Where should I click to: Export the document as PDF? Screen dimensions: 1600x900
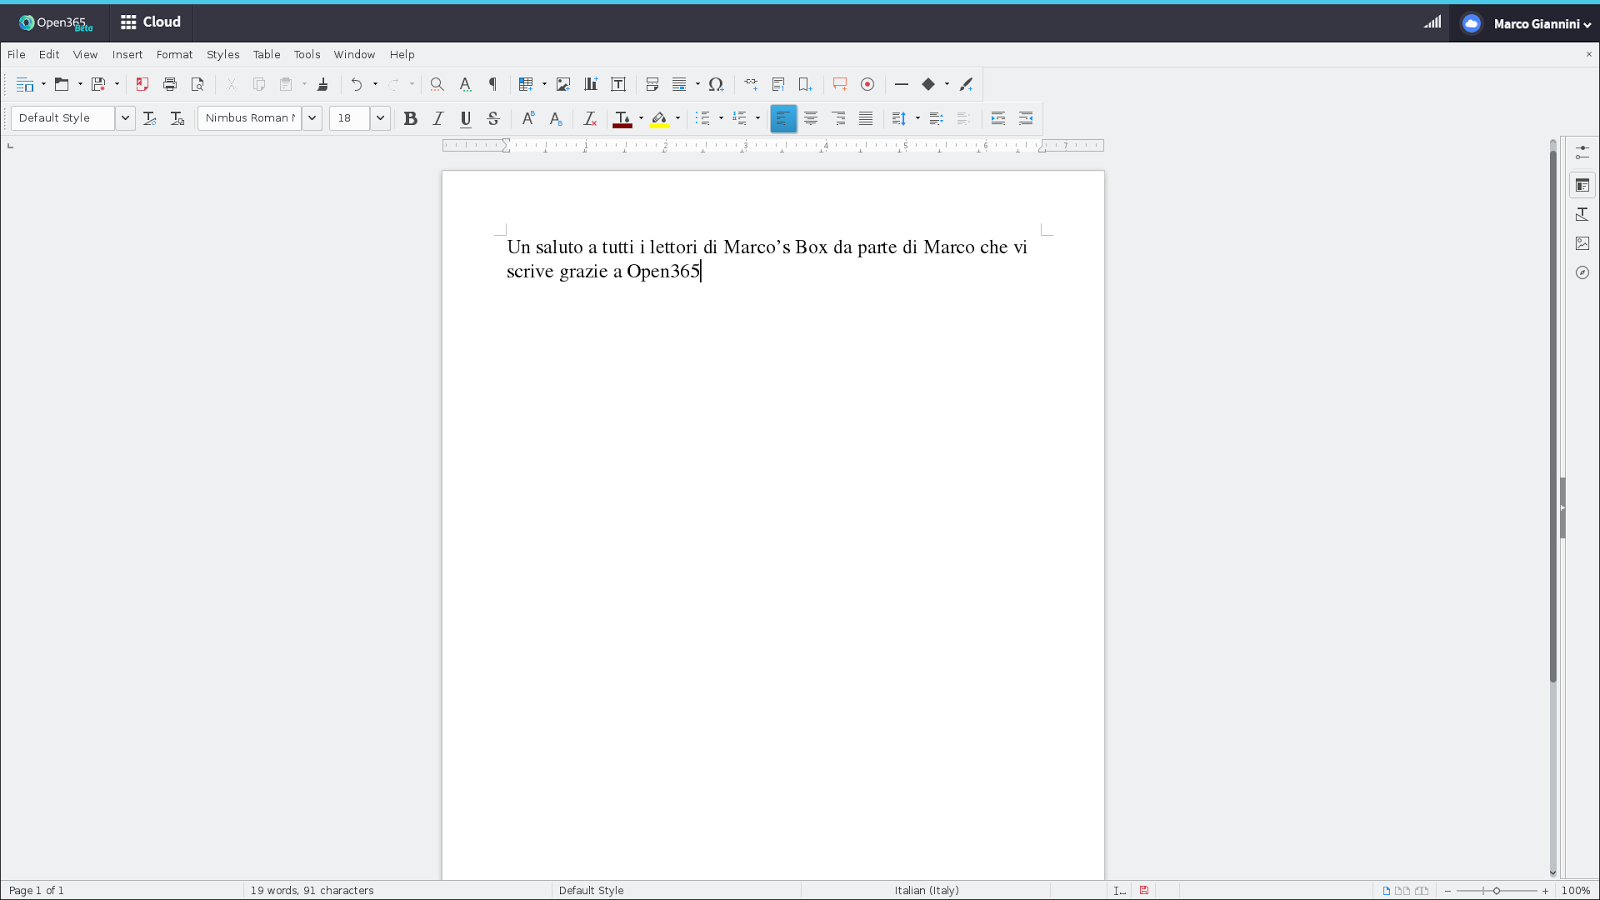click(142, 85)
